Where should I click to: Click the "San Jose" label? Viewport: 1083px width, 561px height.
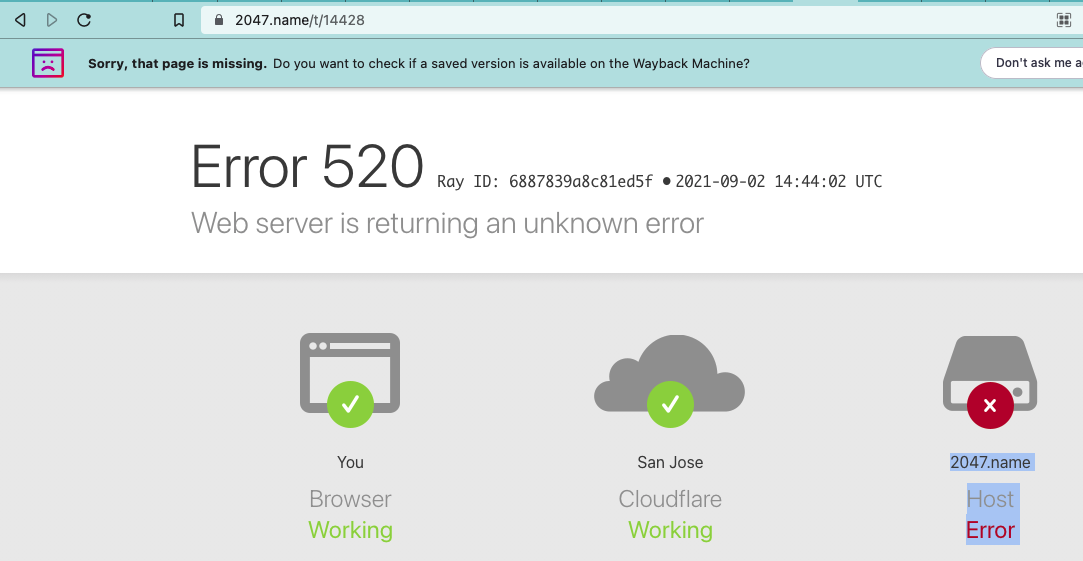(x=670, y=462)
